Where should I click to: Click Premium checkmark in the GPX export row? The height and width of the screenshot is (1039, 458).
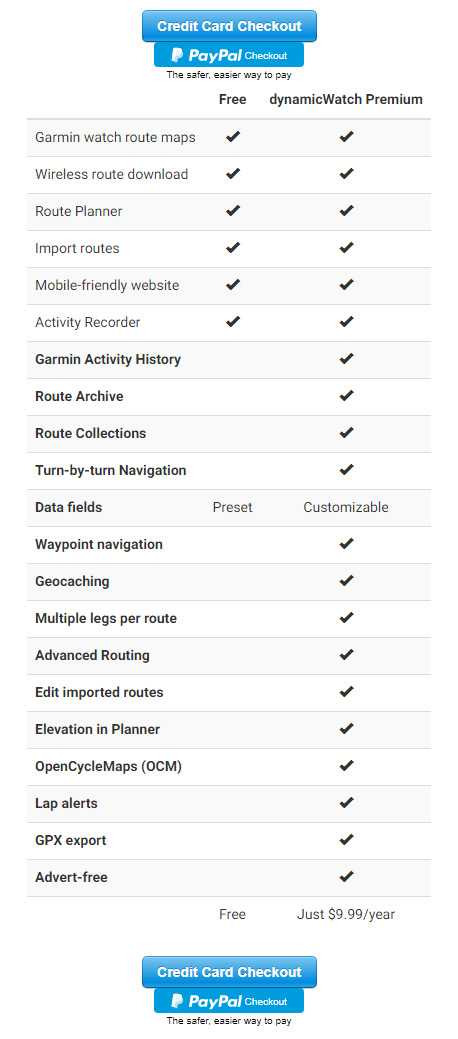point(346,840)
